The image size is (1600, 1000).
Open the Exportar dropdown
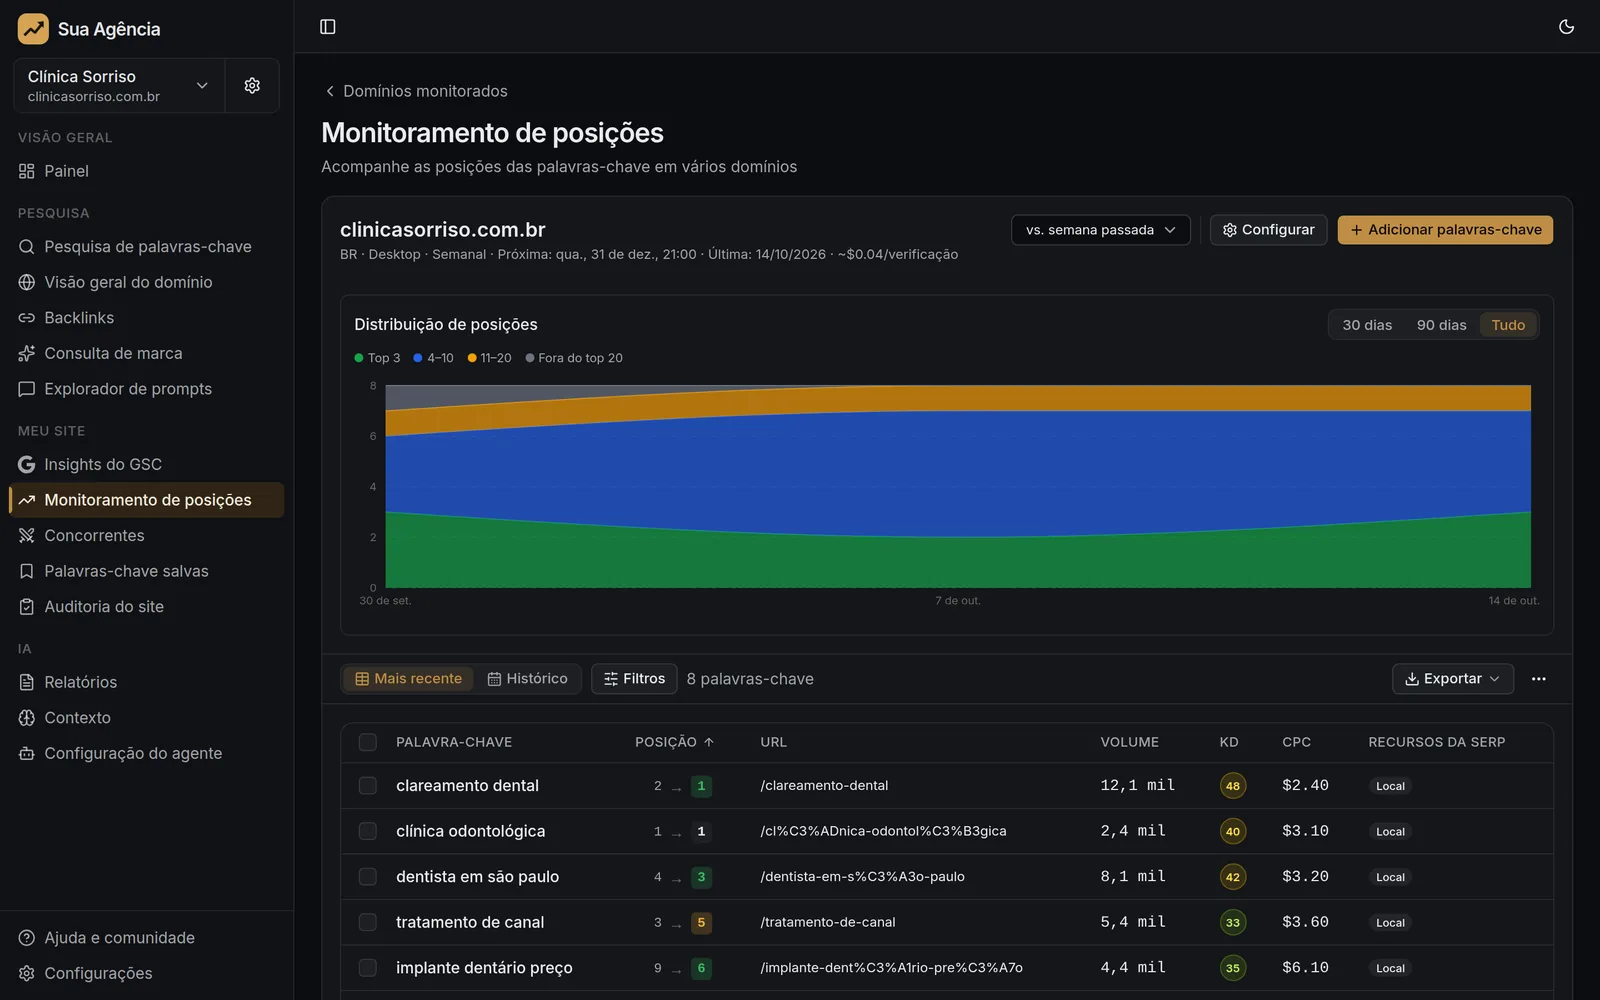click(x=1452, y=679)
